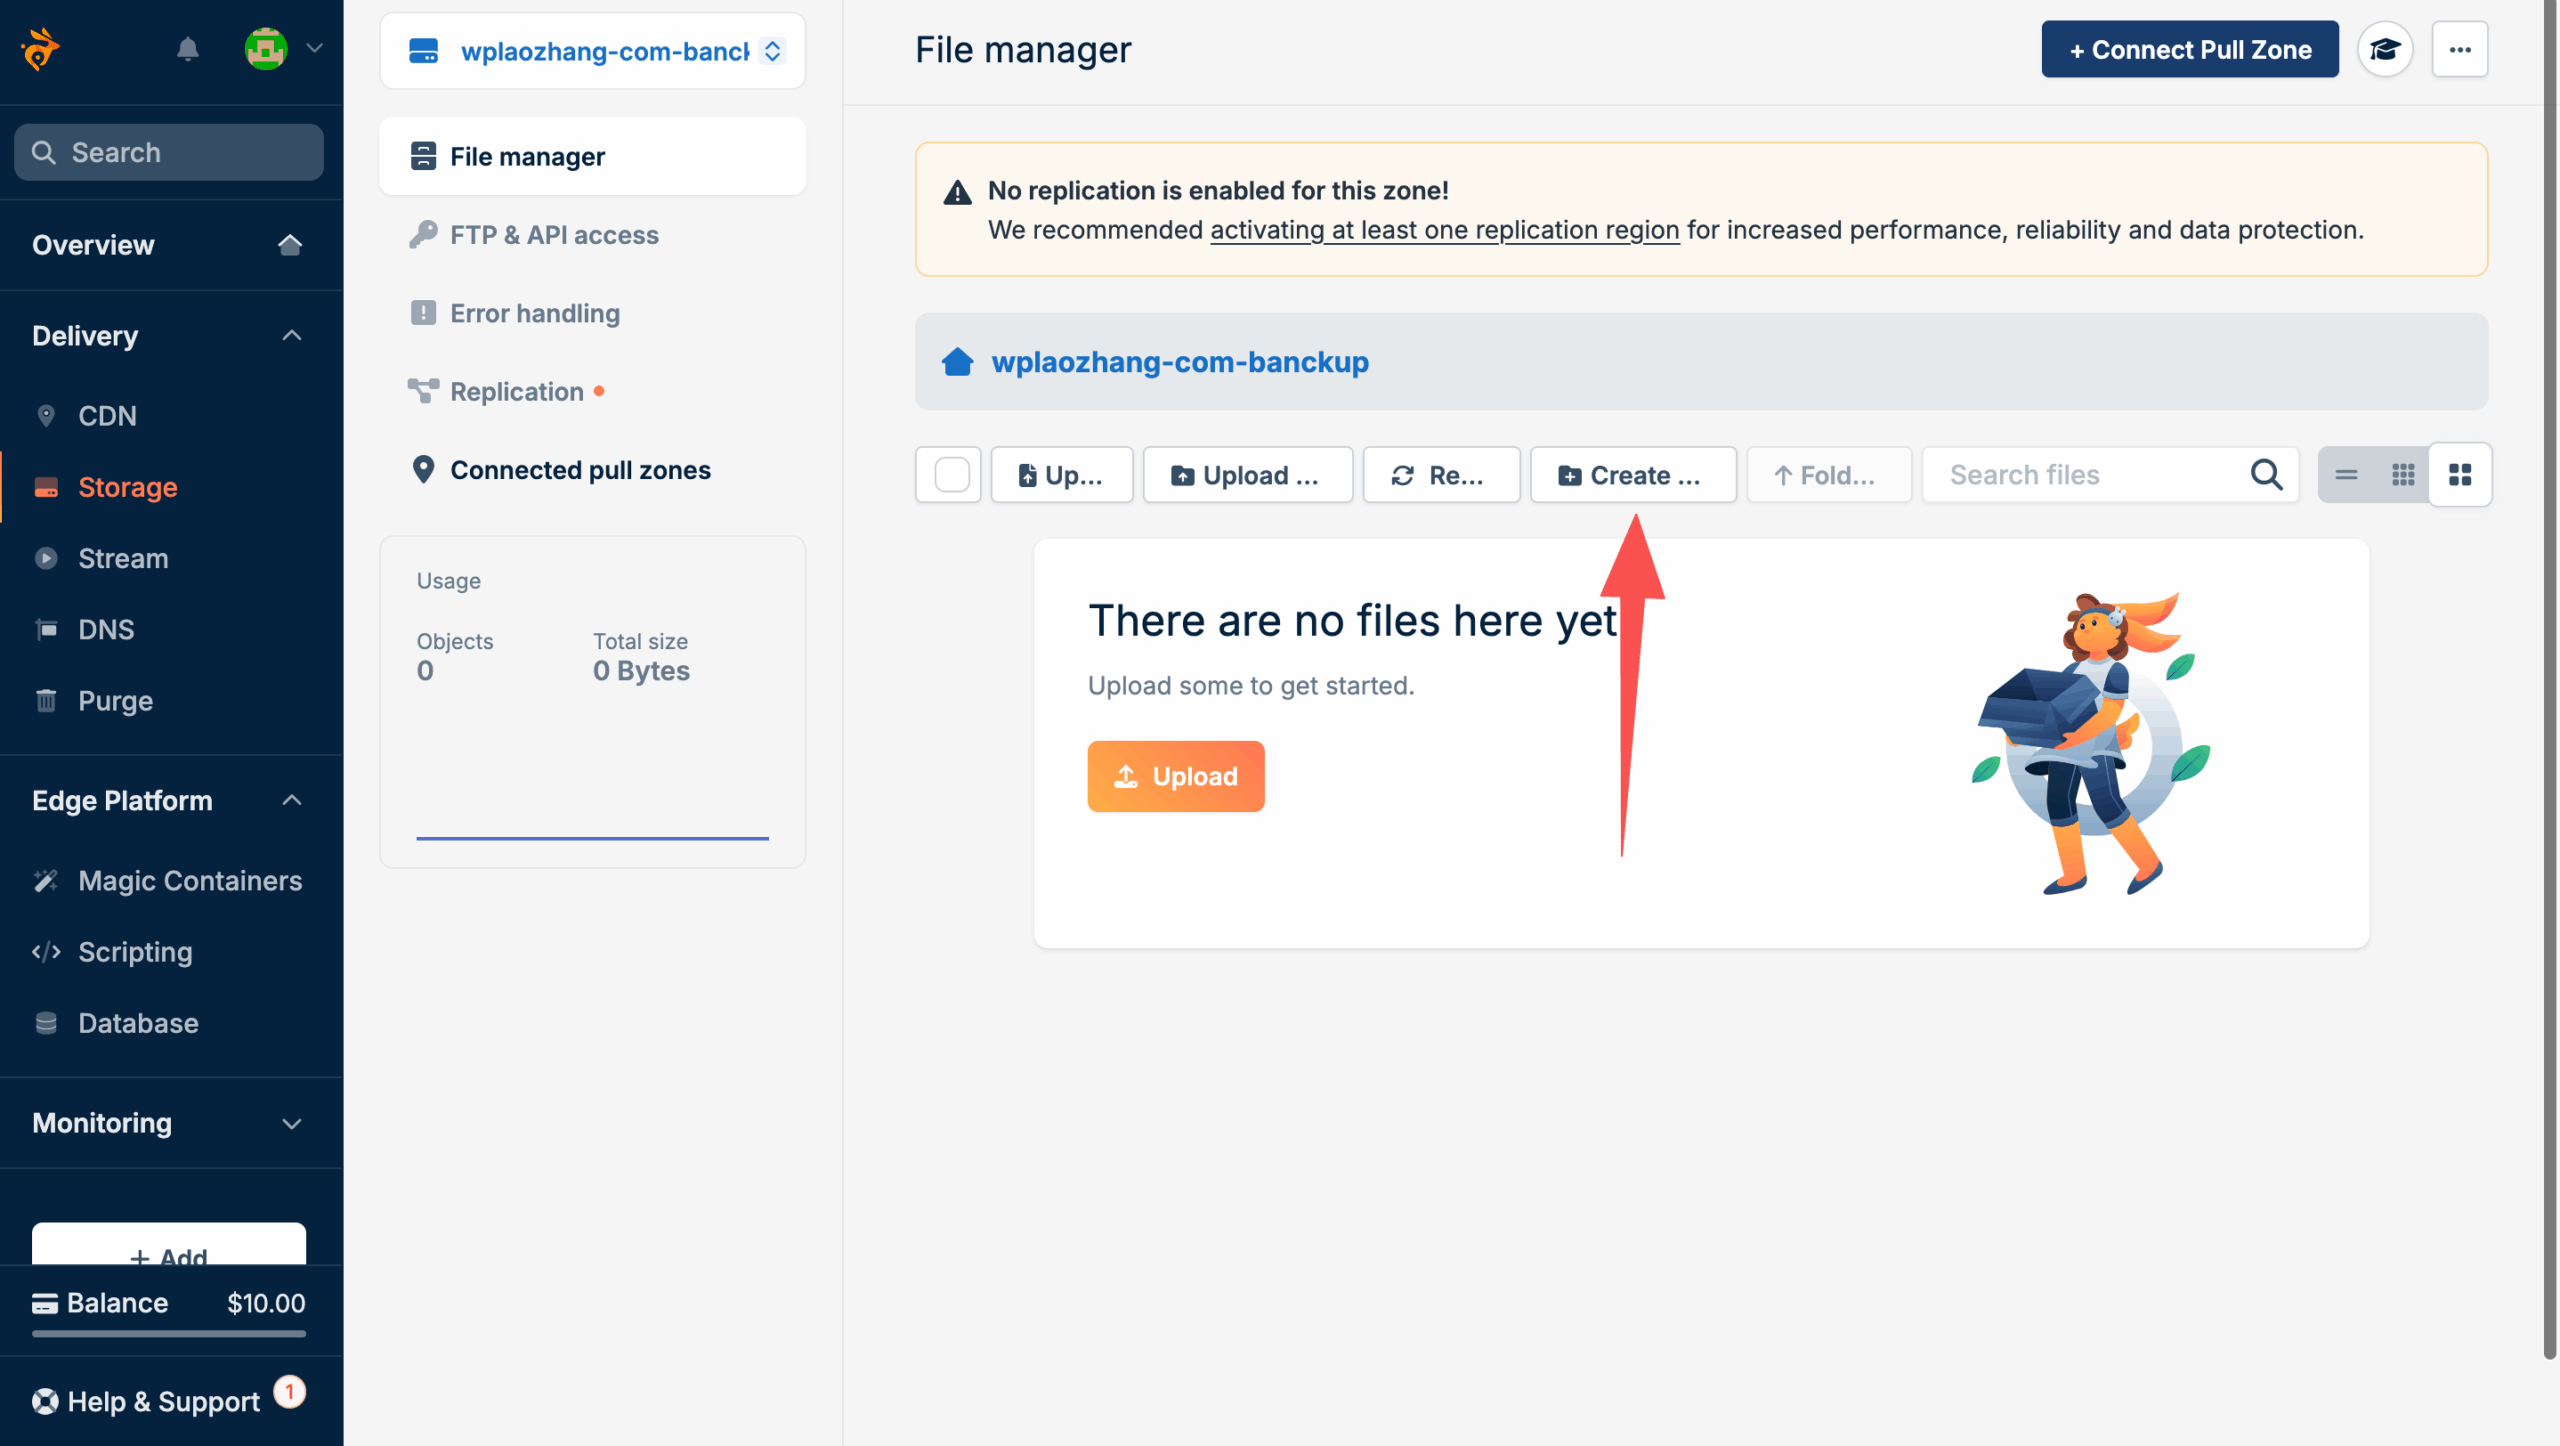The width and height of the screenshot is (2560, 1446).
Task: Click the Connect Pull Zone button
Action: [x=2189, y=49]
